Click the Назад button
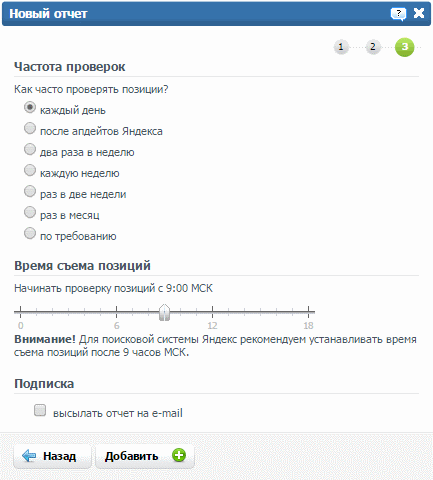 click(52, 456)
